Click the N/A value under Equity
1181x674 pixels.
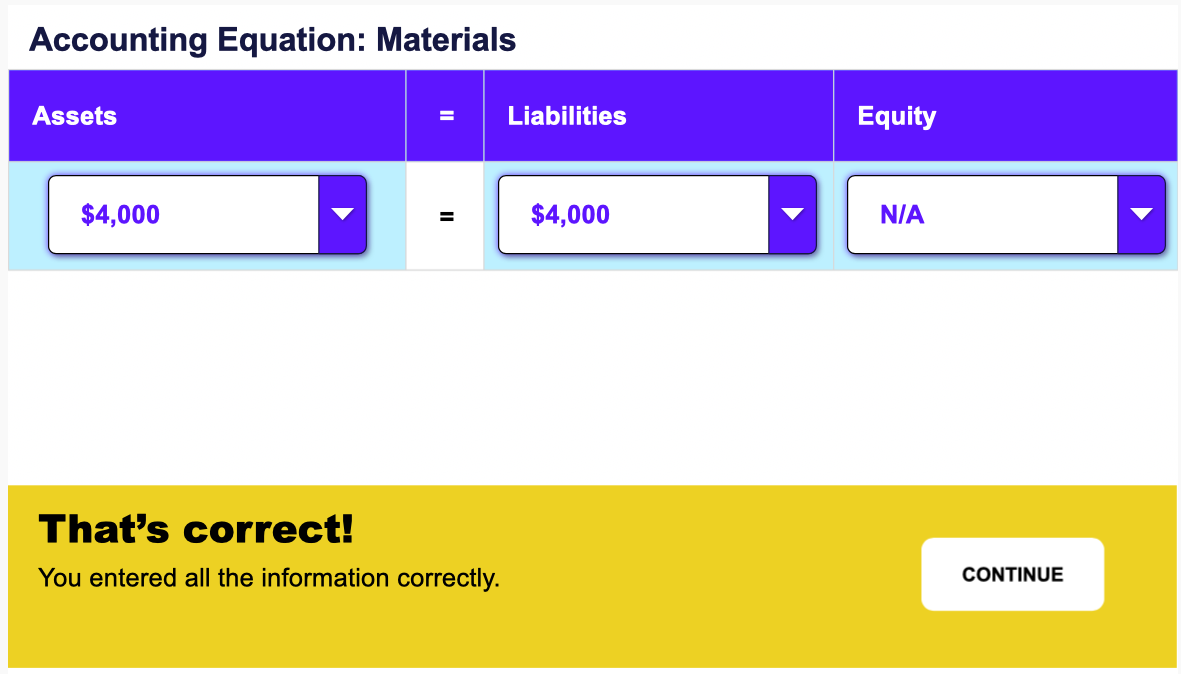click(902, 214)
